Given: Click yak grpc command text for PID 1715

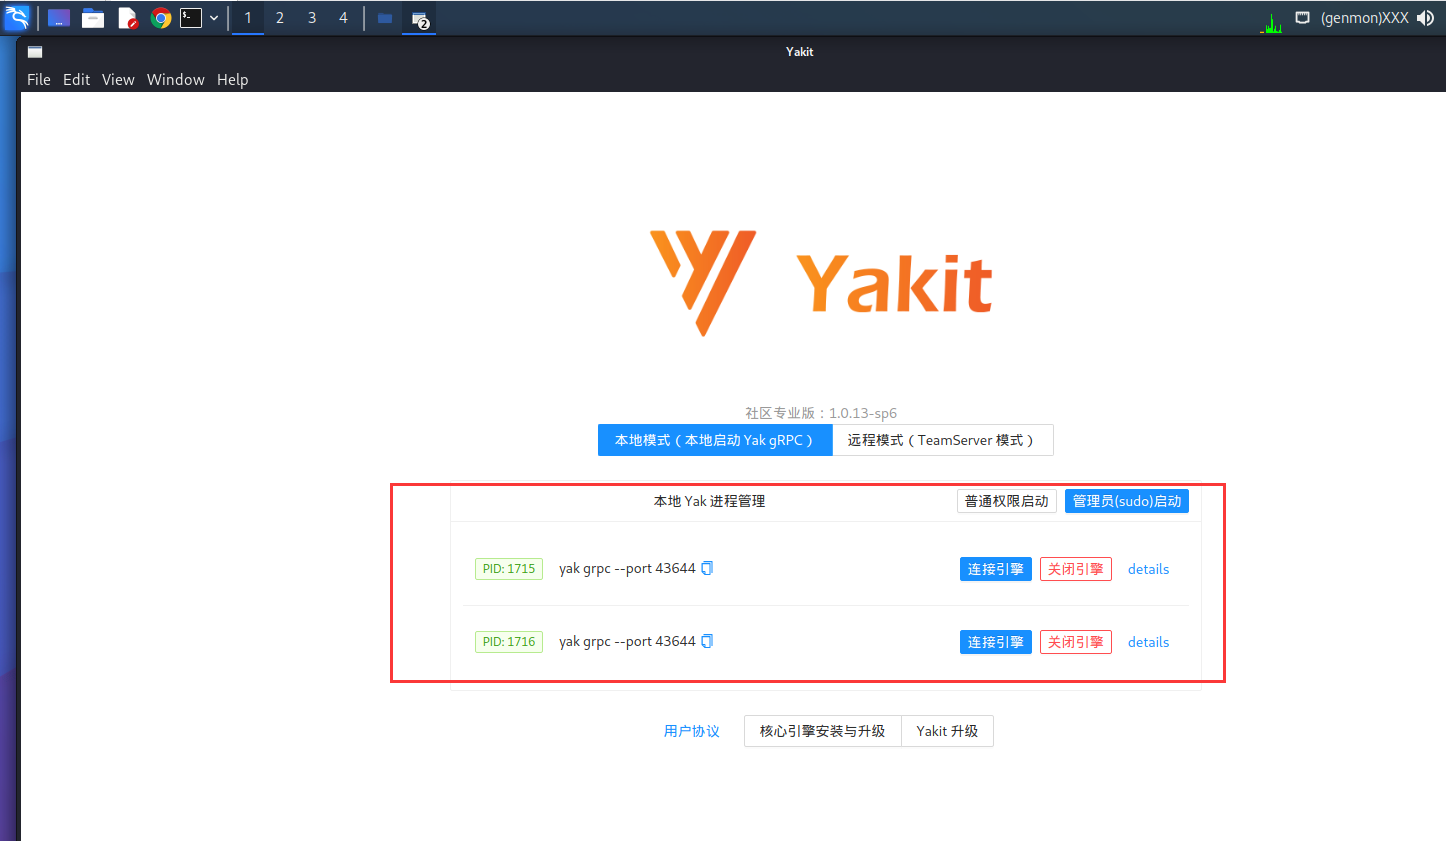Looking at the screenshot, I should (627, 568).
